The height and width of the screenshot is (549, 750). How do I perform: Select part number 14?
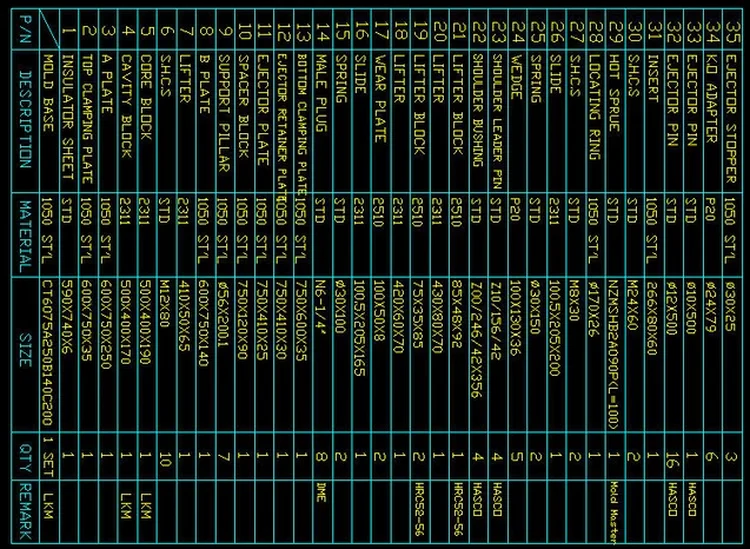(321, 33)
